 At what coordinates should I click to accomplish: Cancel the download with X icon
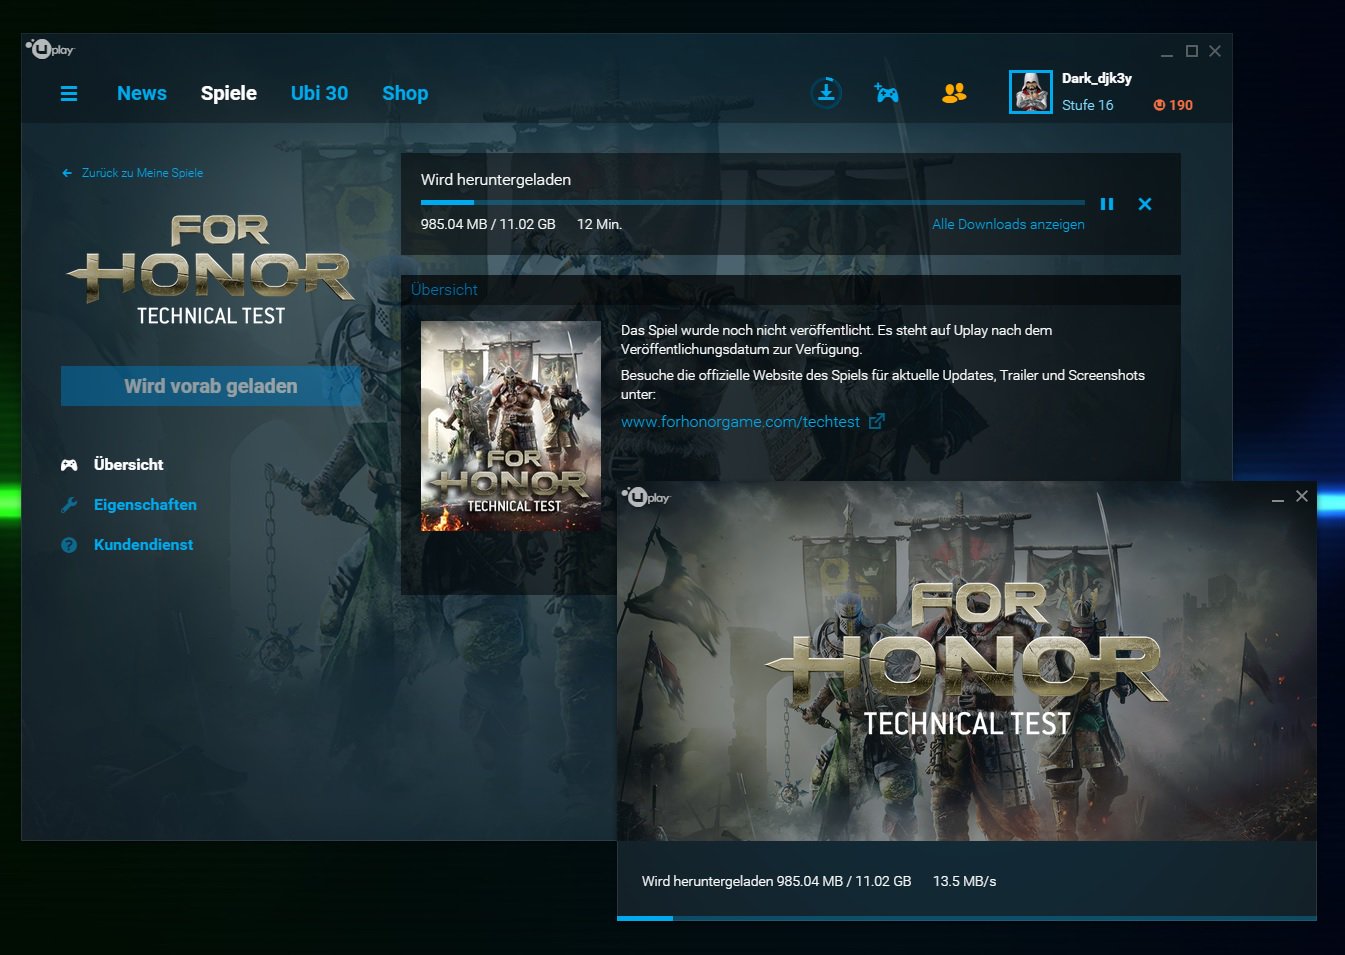tap(1145, 204)
